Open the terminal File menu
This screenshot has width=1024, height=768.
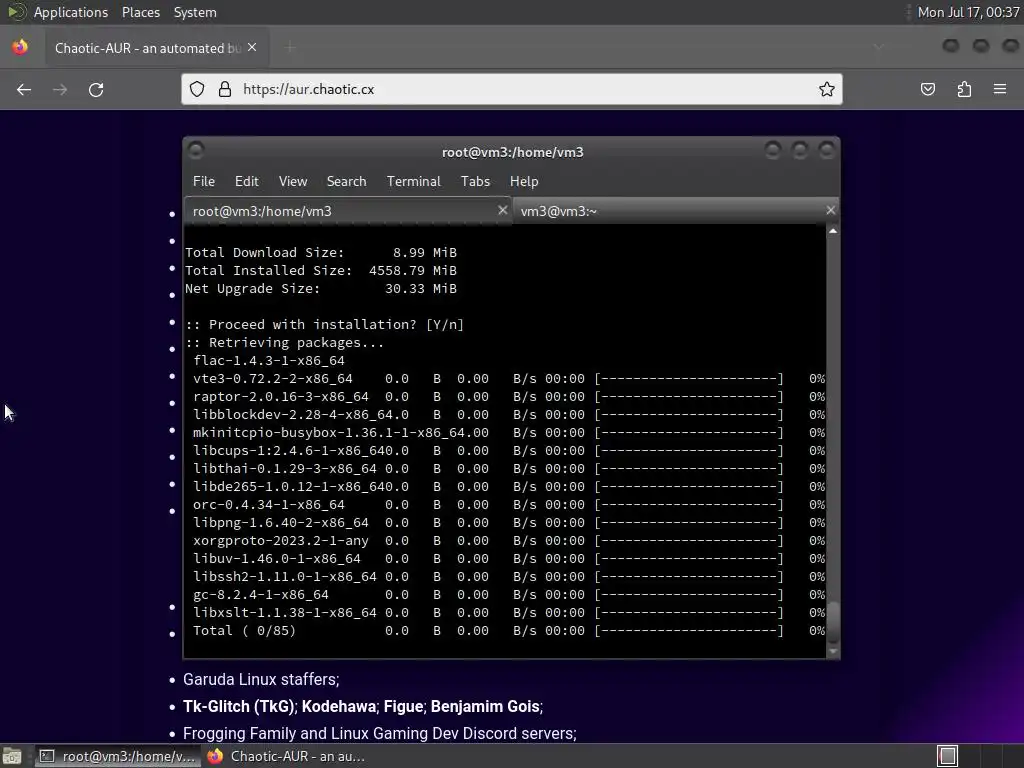coord(204,182)
